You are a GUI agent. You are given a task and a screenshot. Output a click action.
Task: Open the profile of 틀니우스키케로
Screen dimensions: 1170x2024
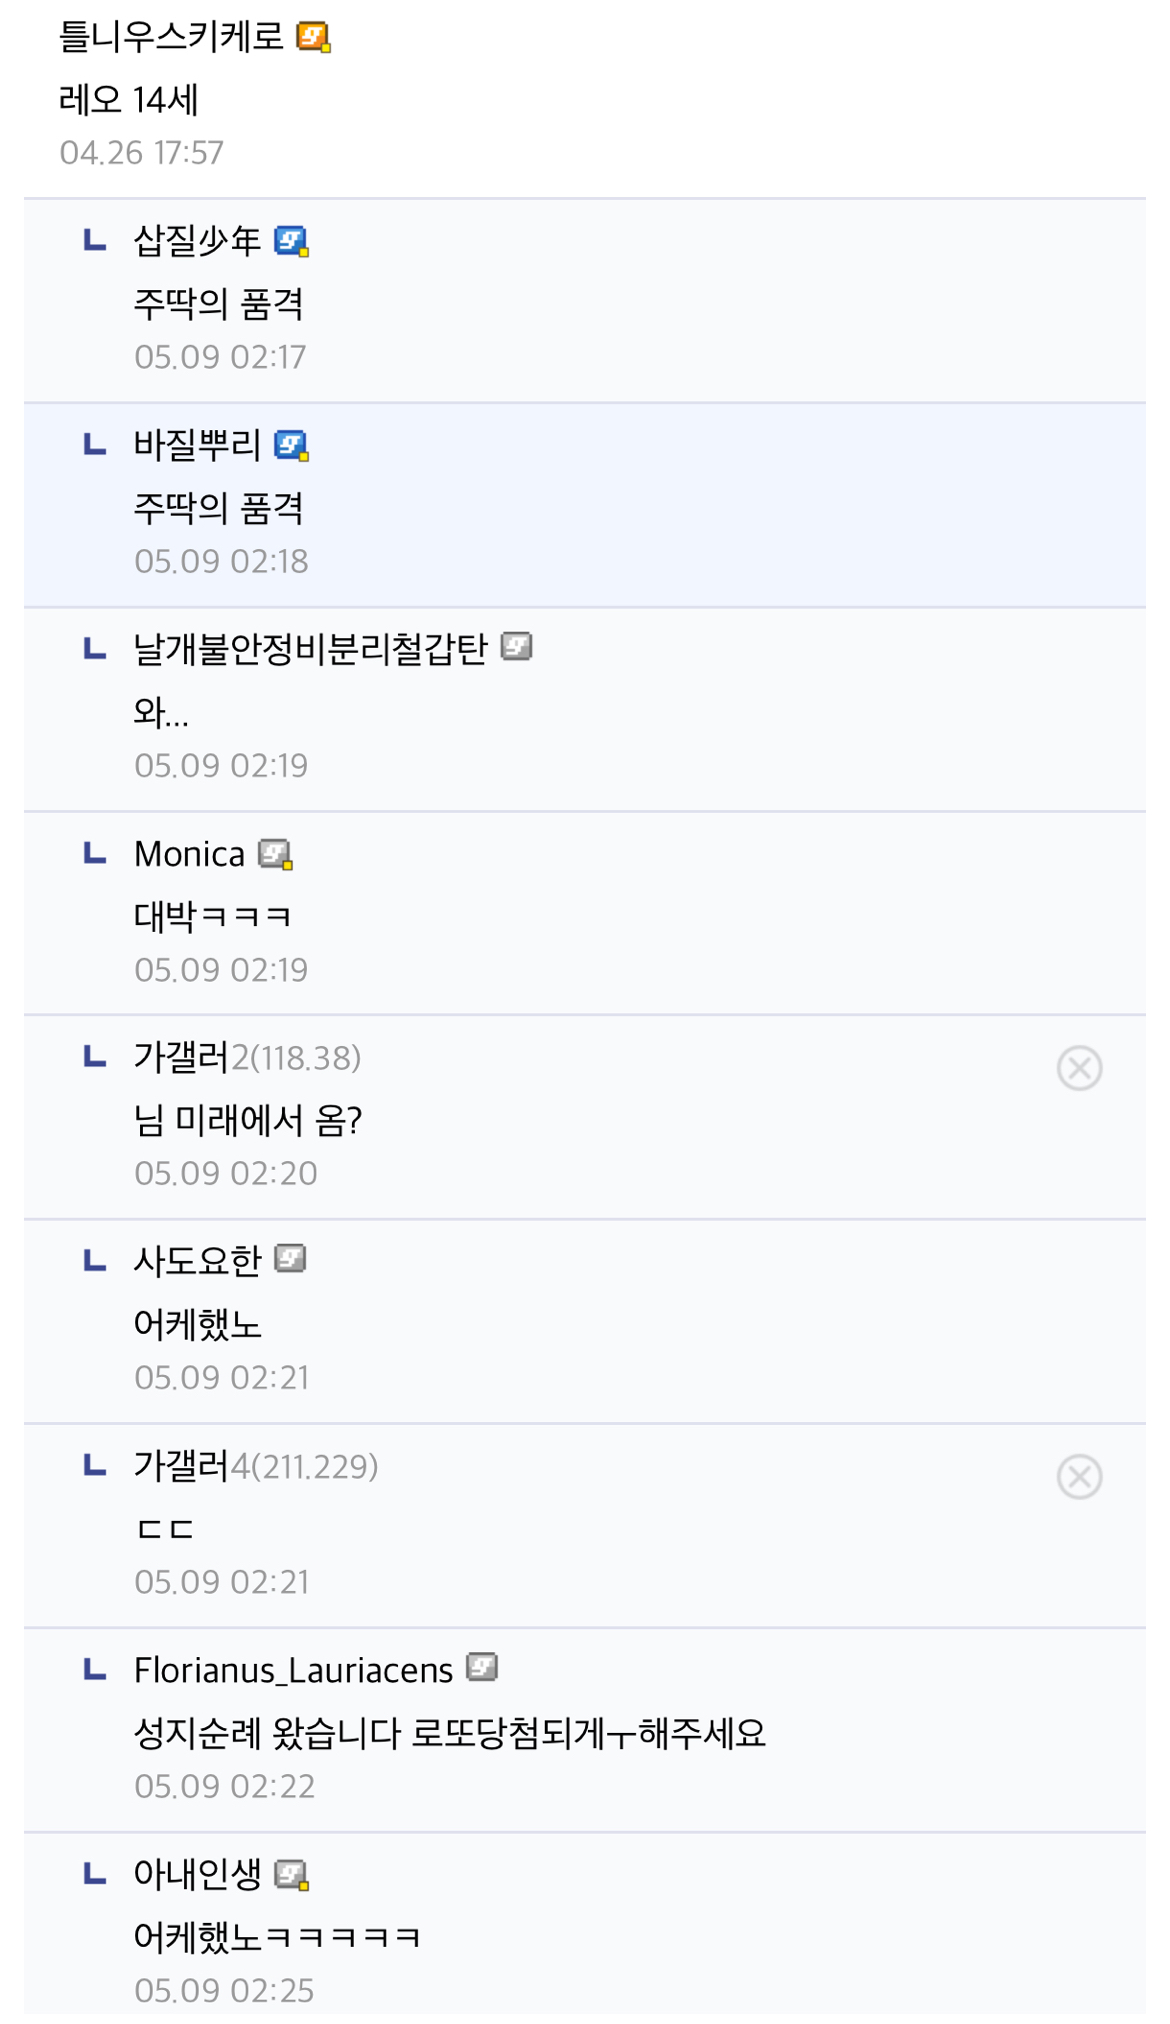pyautogui.click(x=171, y=38)
